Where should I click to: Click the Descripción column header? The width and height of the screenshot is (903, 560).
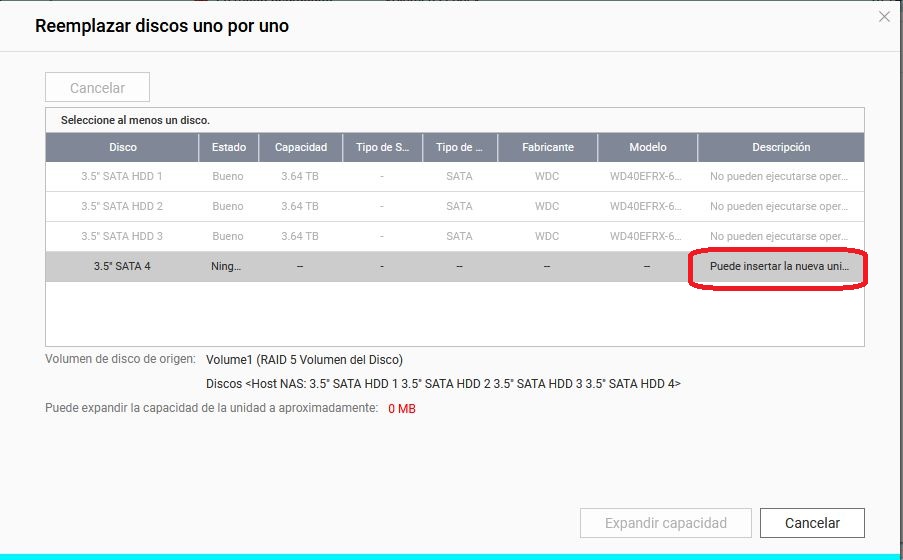[780, 147]
